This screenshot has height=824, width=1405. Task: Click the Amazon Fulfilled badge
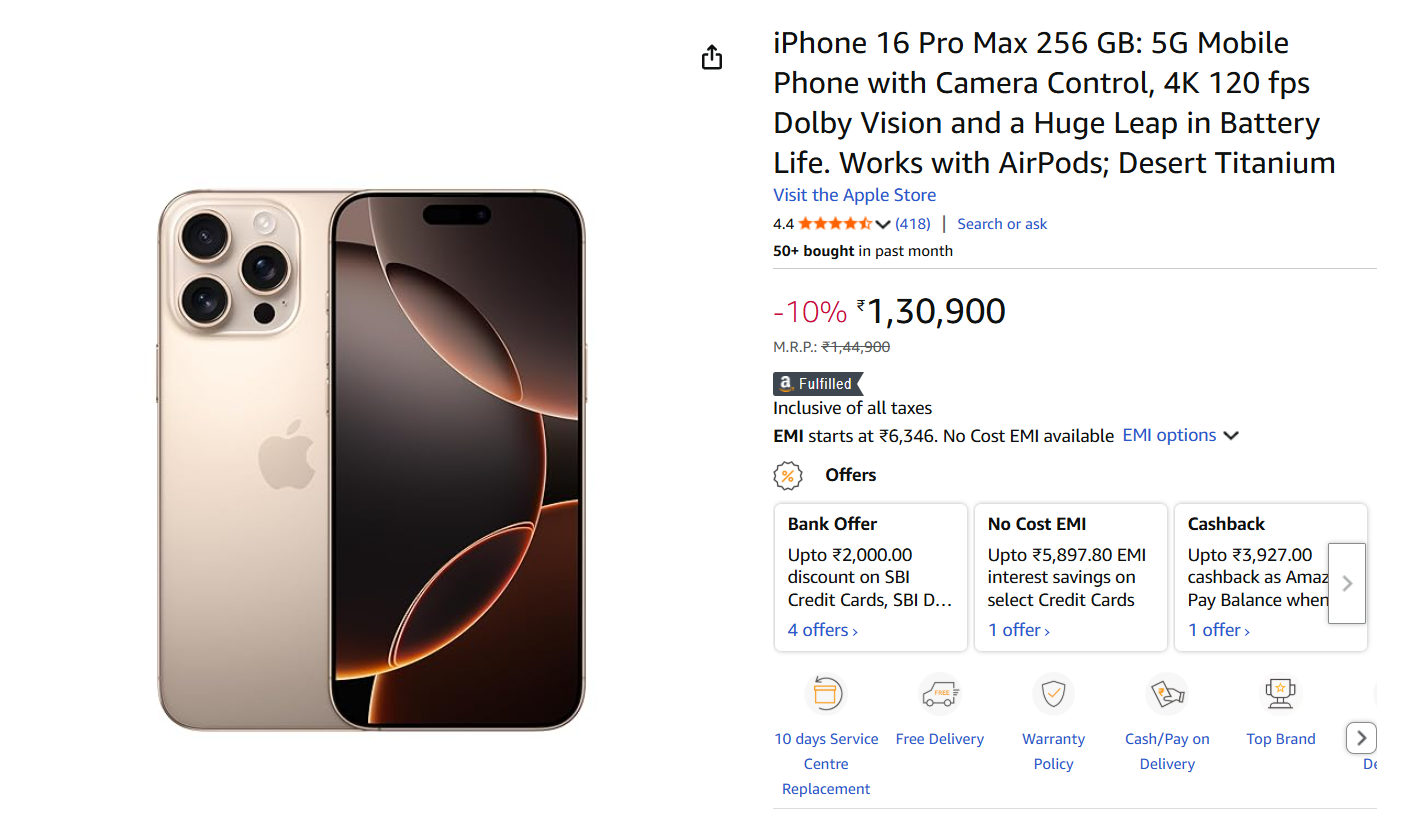(817, 384)
